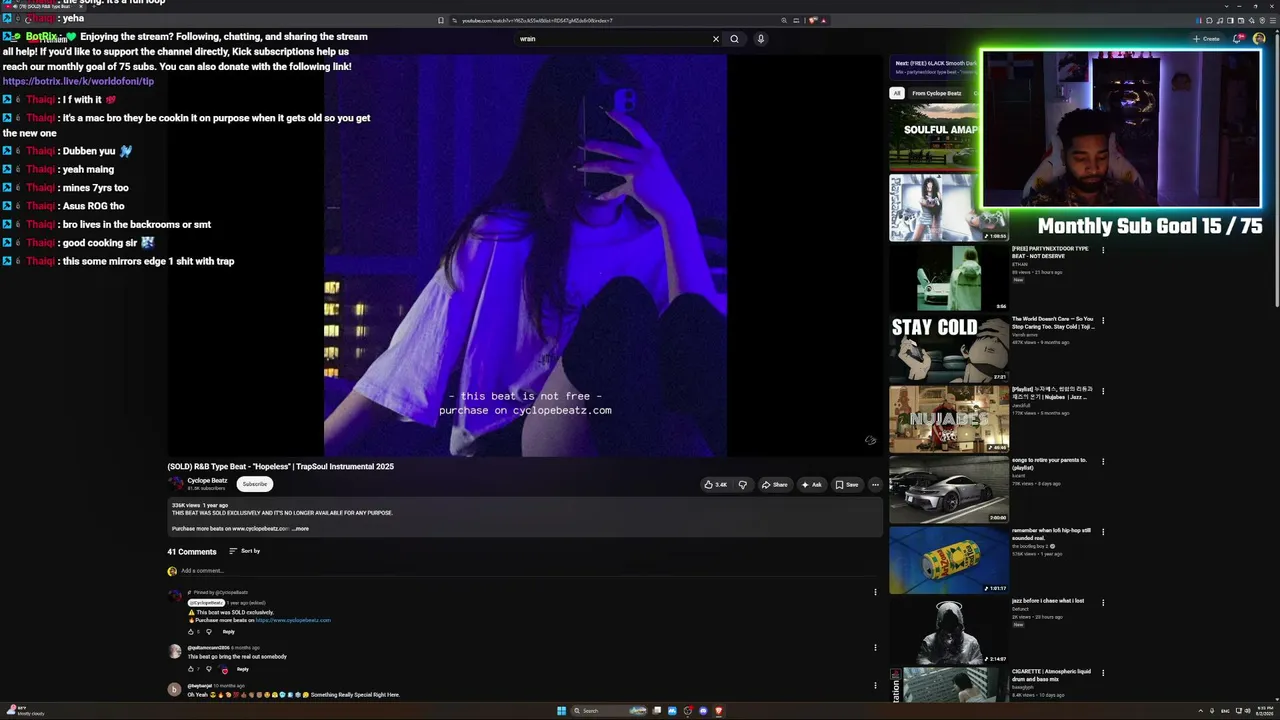This screenshot has width=1280, height=720.
Task: Open the Soulful Amapiano thumbnail
Action: (x=934, y=139)
